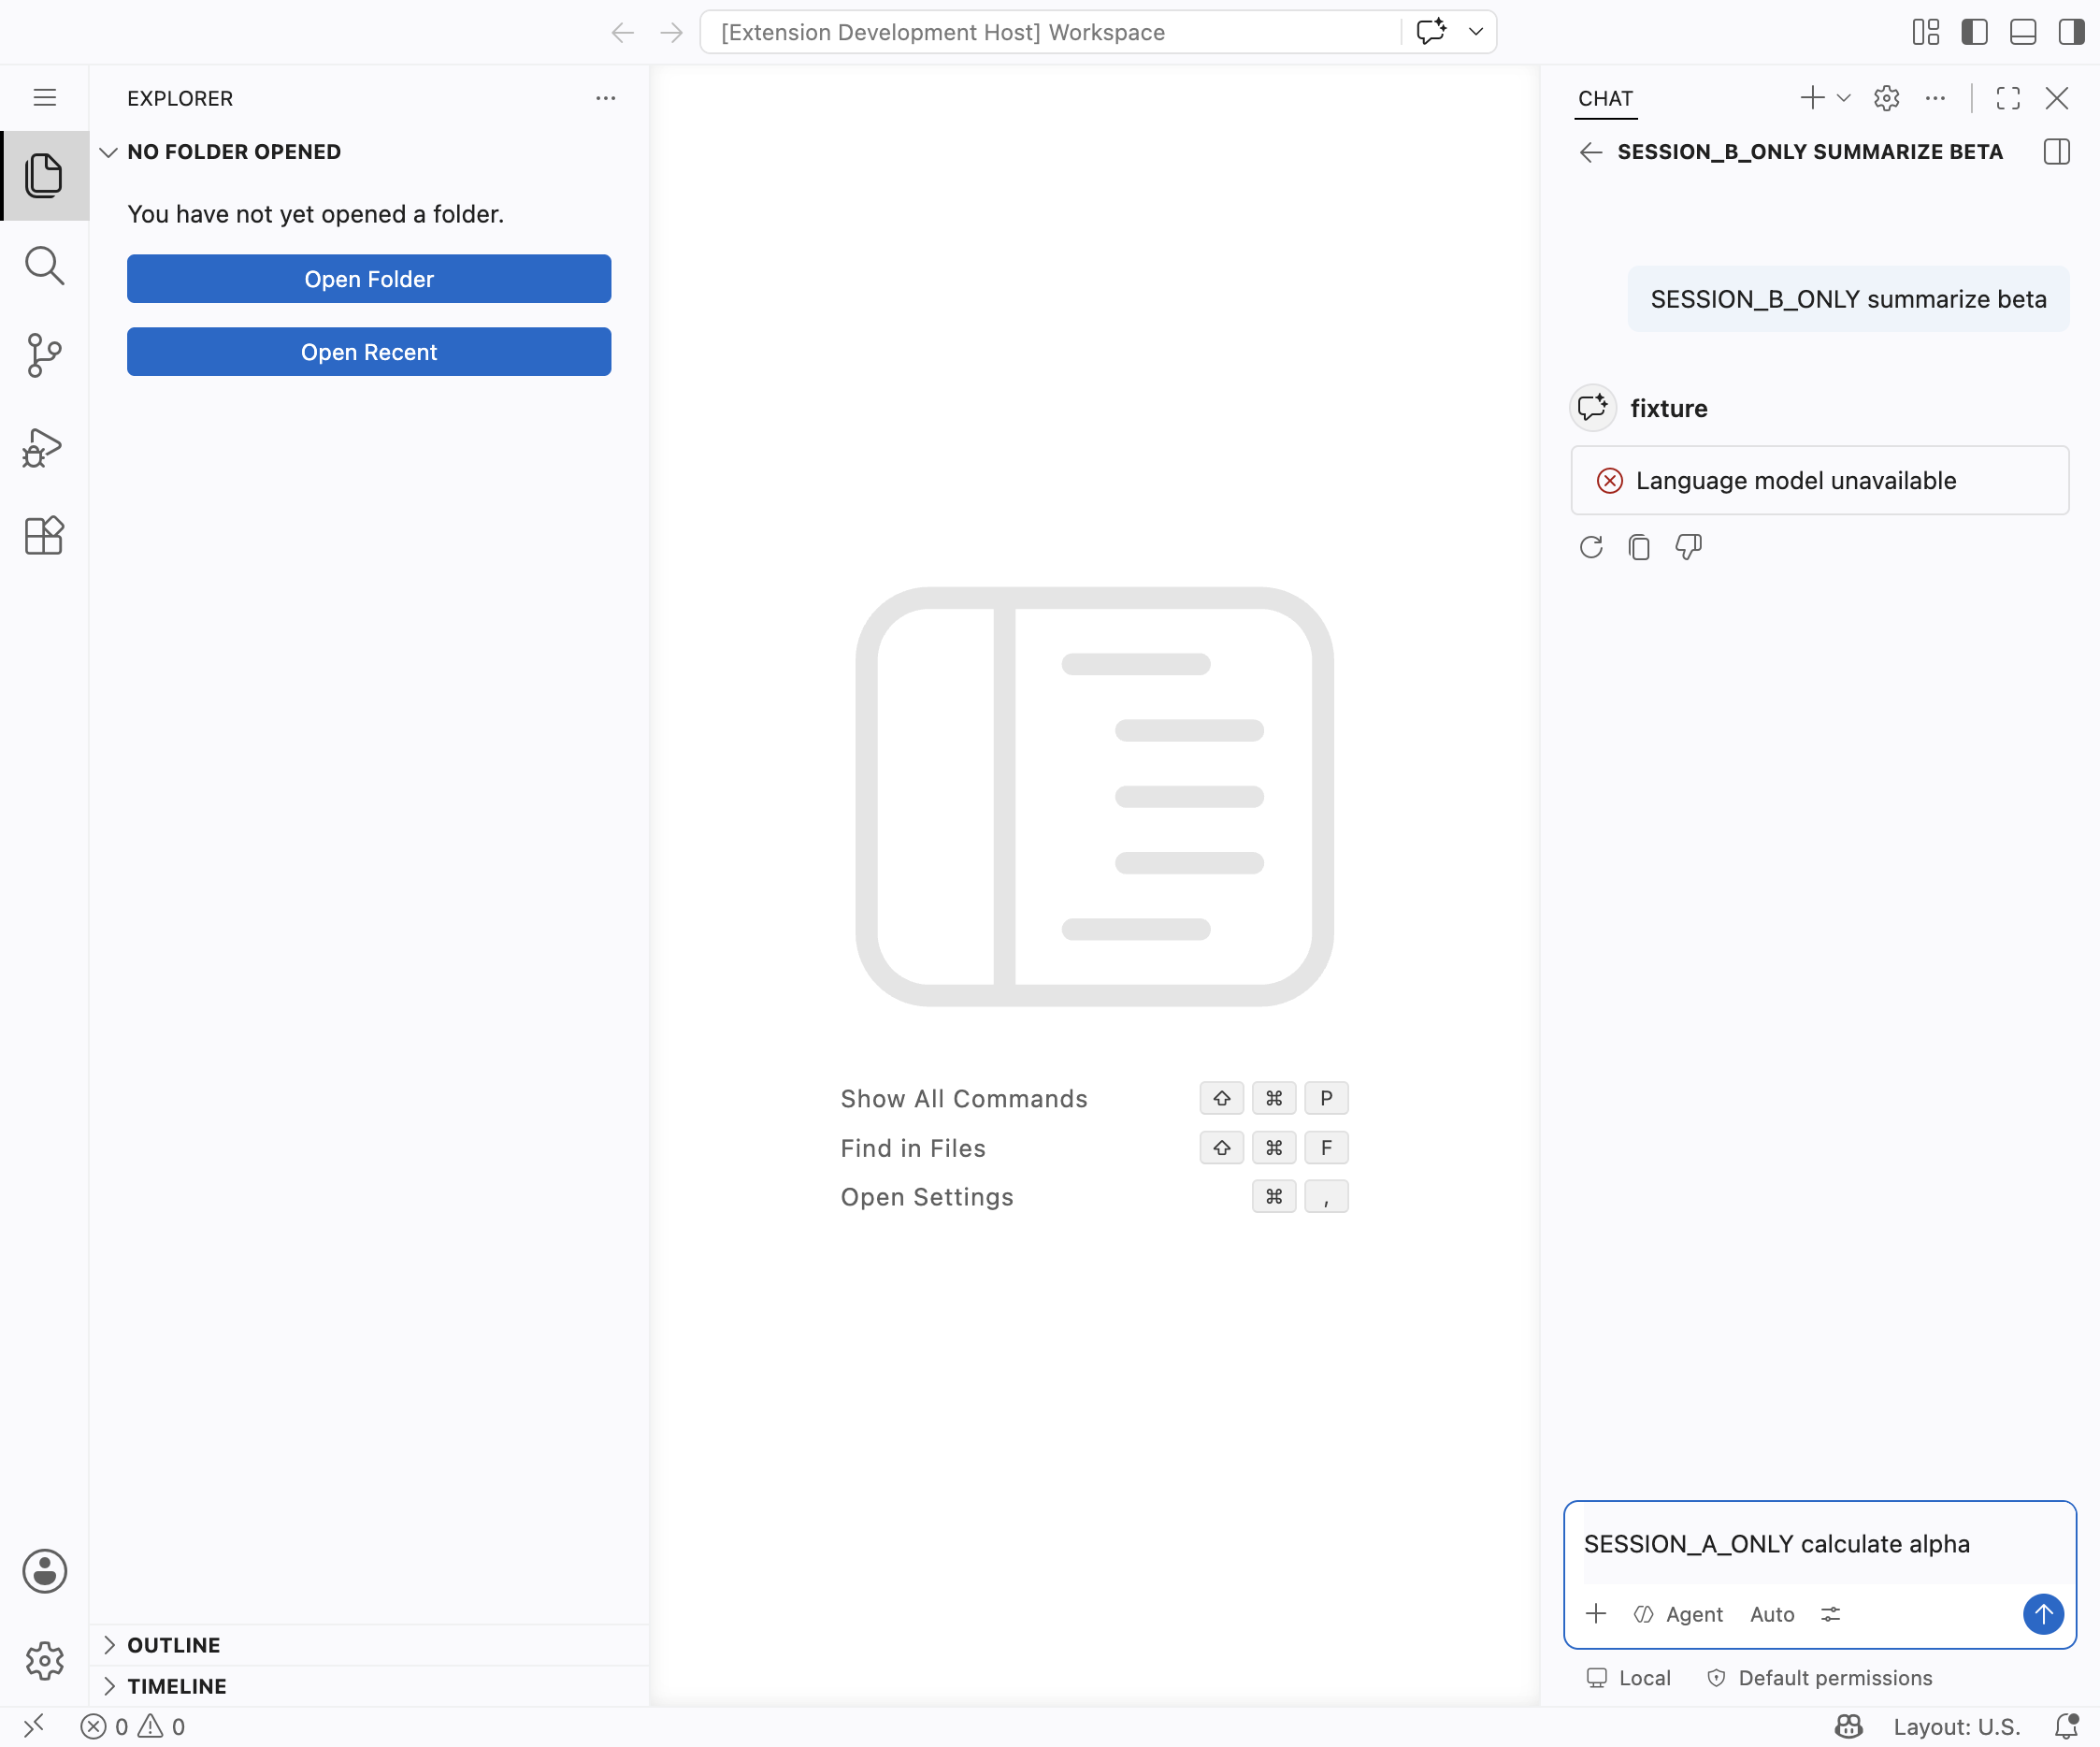Close the chat panel
The height and width of the screenshot is (1747, 2100).
tap(2057, 98)
